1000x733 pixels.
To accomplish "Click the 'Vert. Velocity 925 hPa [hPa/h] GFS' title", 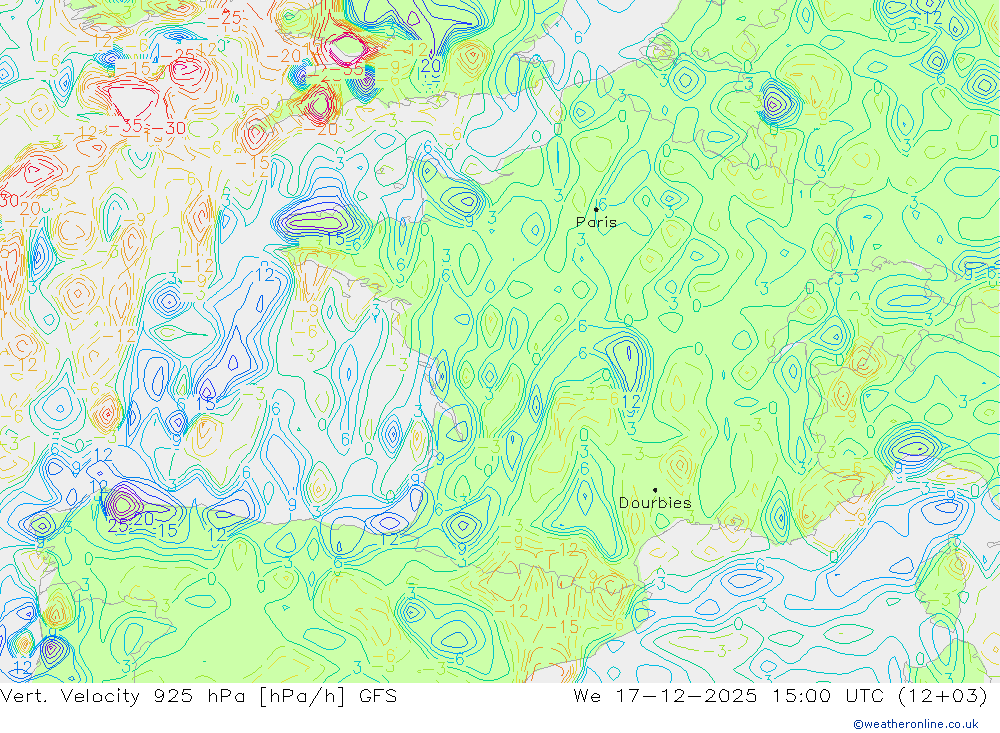I will 198,695.
